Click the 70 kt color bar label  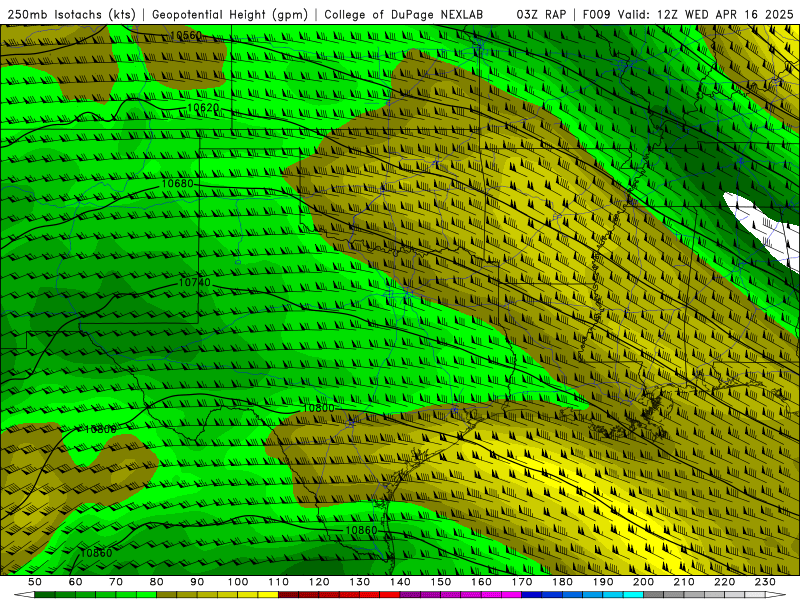click(116, 582)
